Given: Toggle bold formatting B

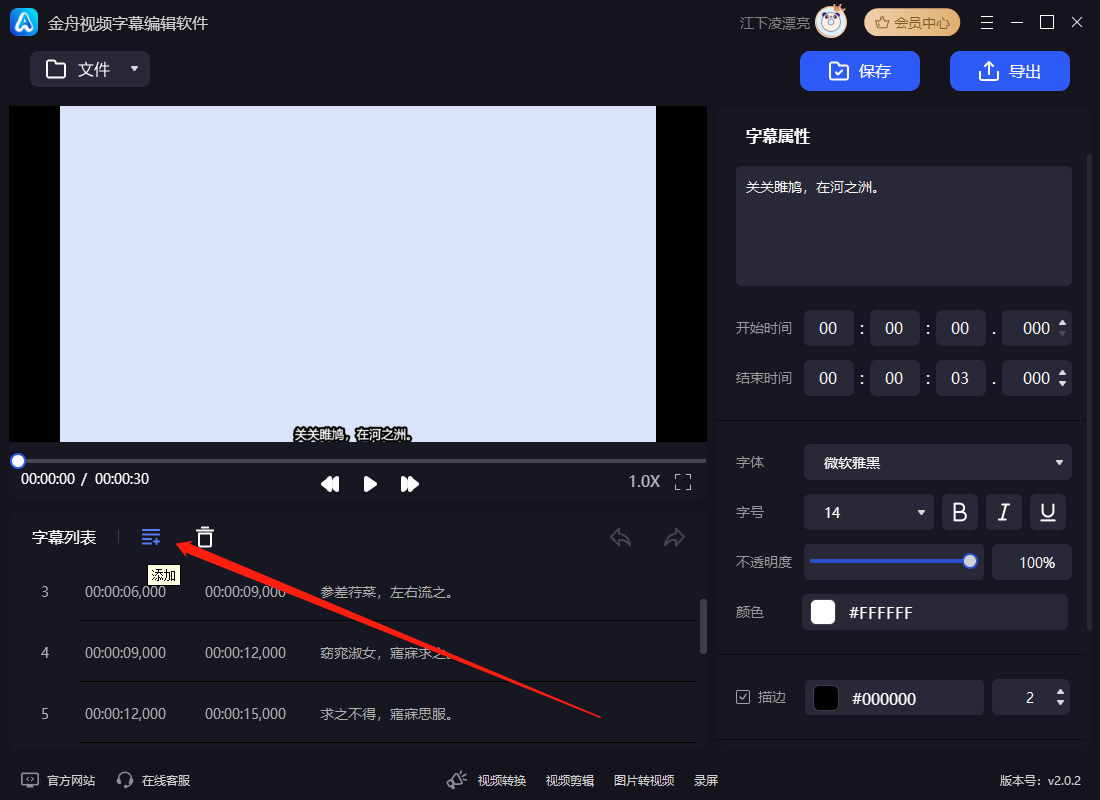Looking at the screenshot, I should [960, 512].
